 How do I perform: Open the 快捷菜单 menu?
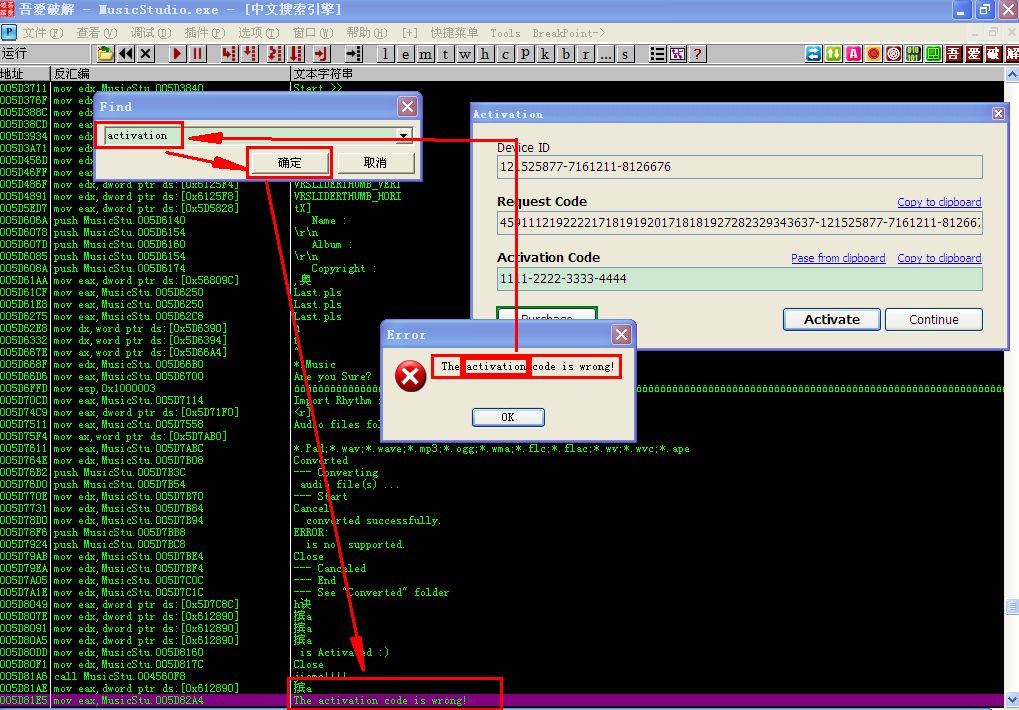pos(454,32)
